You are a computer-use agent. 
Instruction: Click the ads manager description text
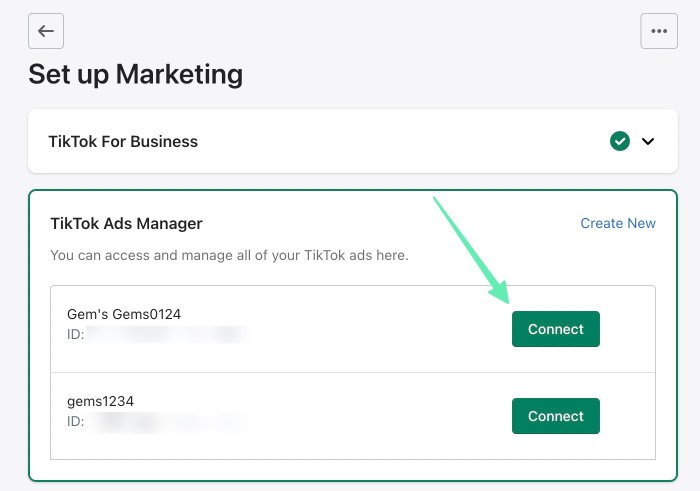click(x=229, y=255)
